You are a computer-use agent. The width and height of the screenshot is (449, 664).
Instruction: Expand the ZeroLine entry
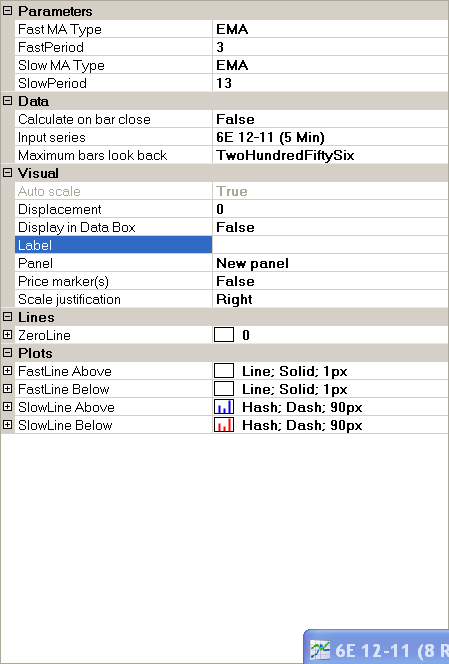pyautogui.click(x=7, y=335)
